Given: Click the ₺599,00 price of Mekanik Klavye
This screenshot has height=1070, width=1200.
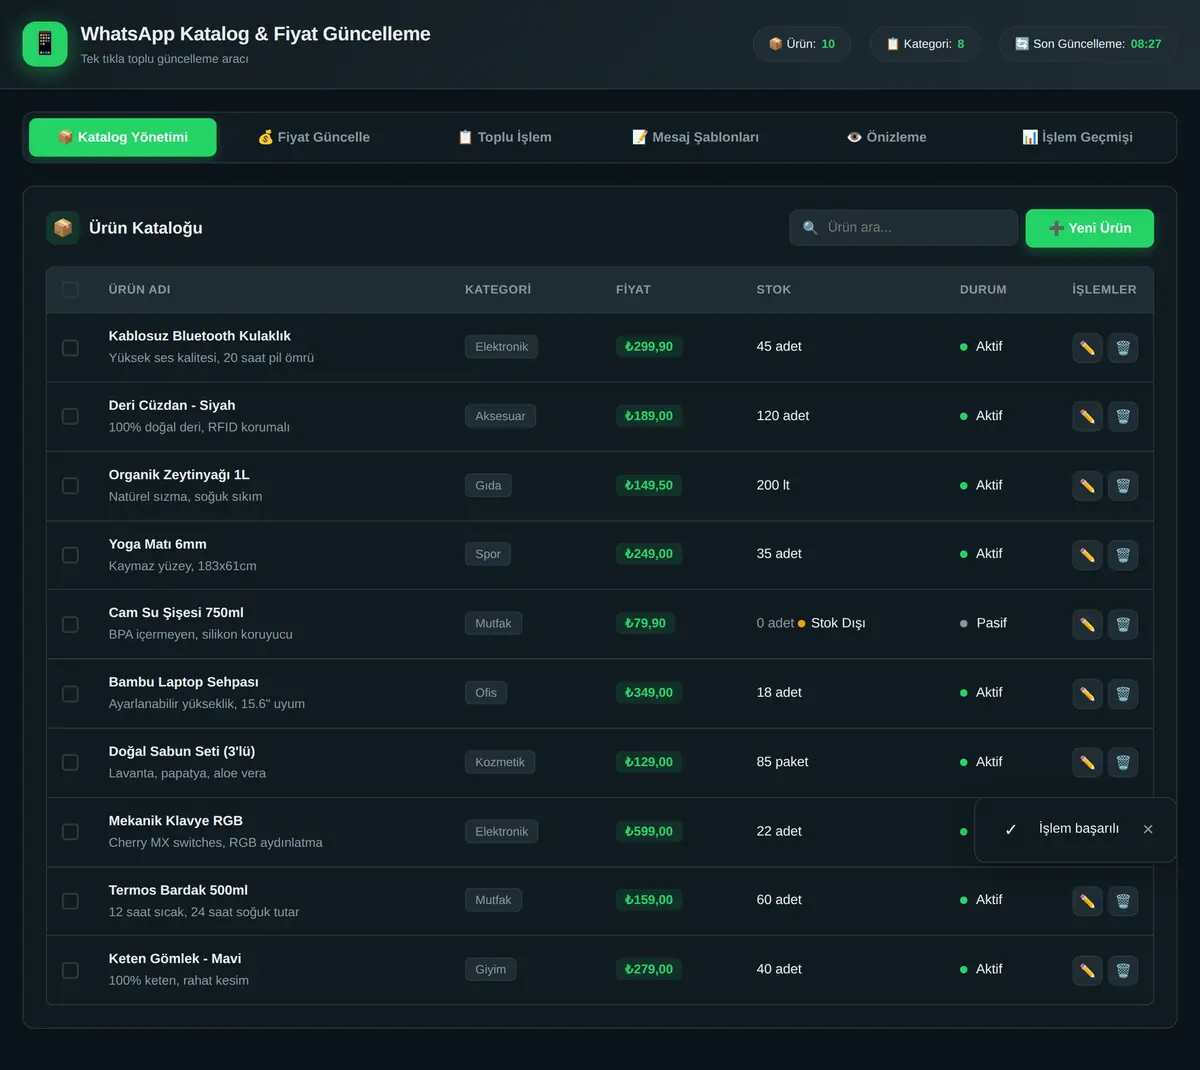Looking at the screenshot, I should point(649,831).
